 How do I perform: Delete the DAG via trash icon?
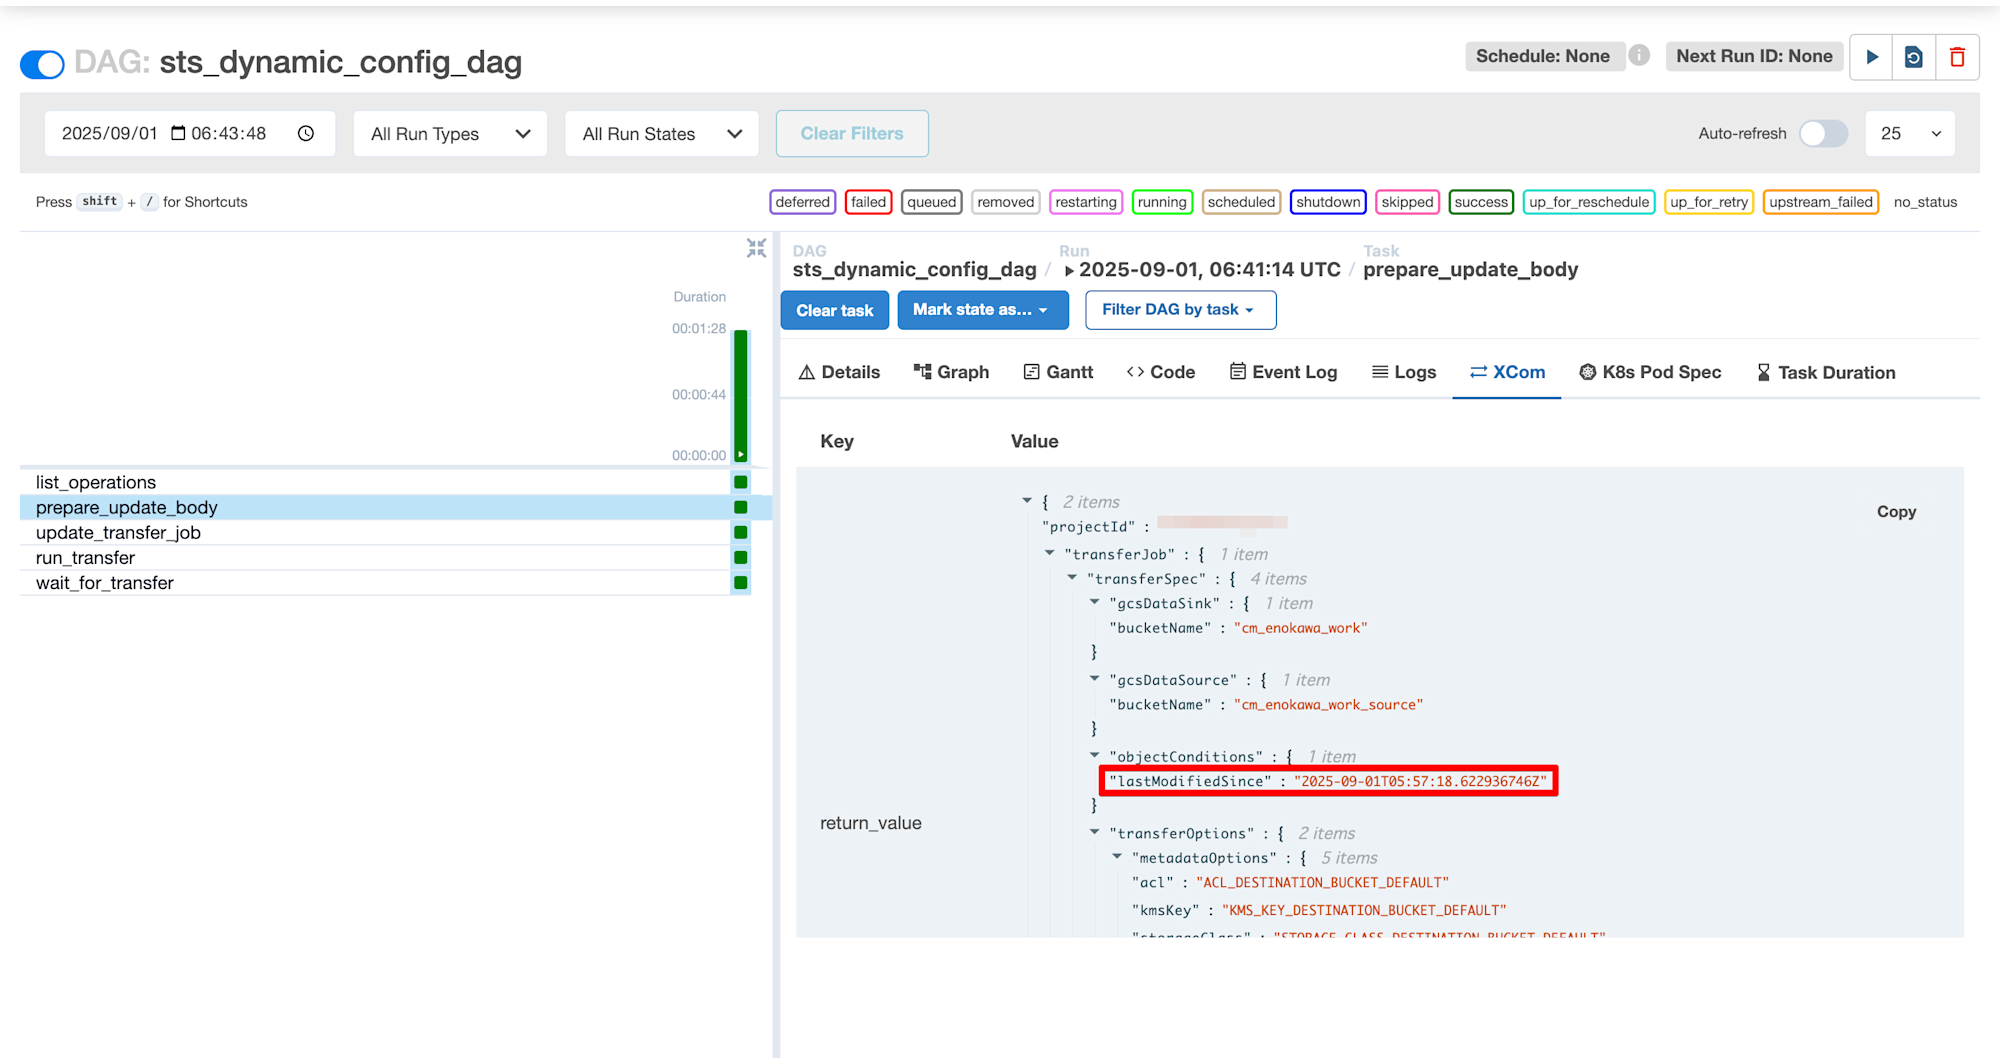1957,57
